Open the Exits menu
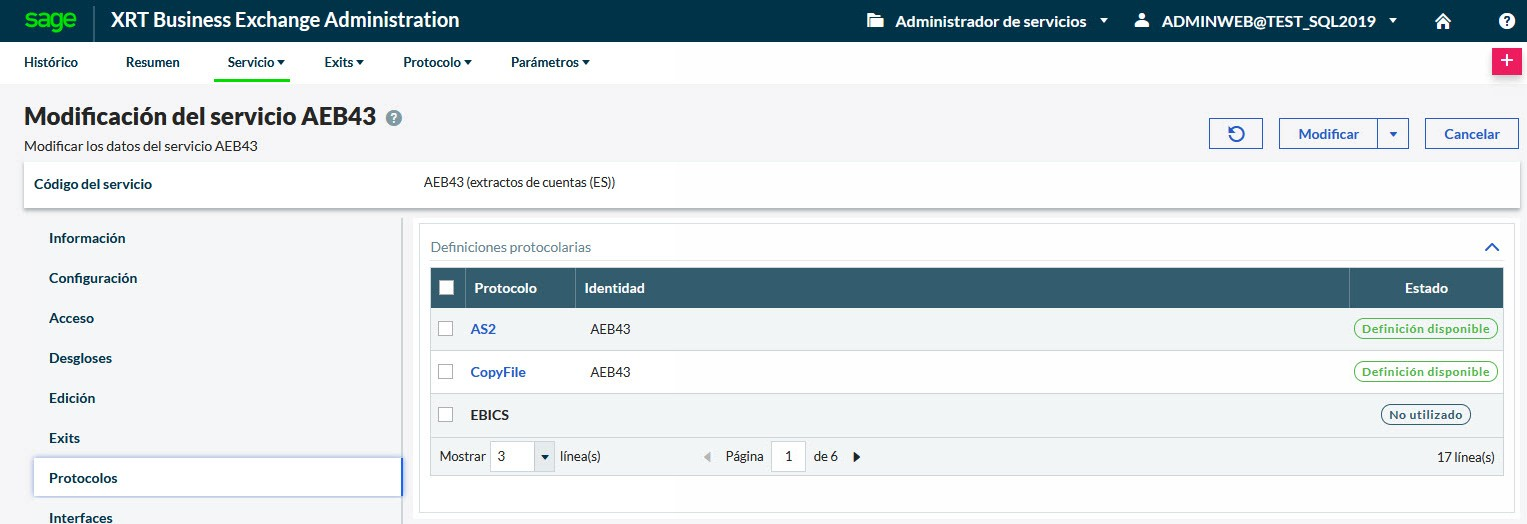 coord(343,62)
